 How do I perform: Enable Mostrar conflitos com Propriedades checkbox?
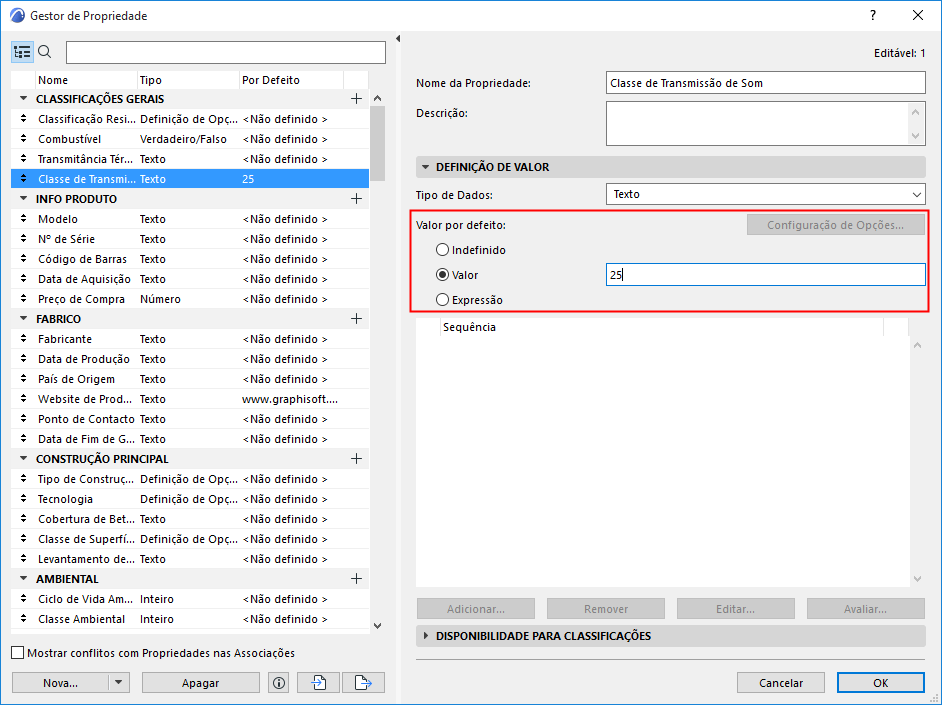pos(18,653)
